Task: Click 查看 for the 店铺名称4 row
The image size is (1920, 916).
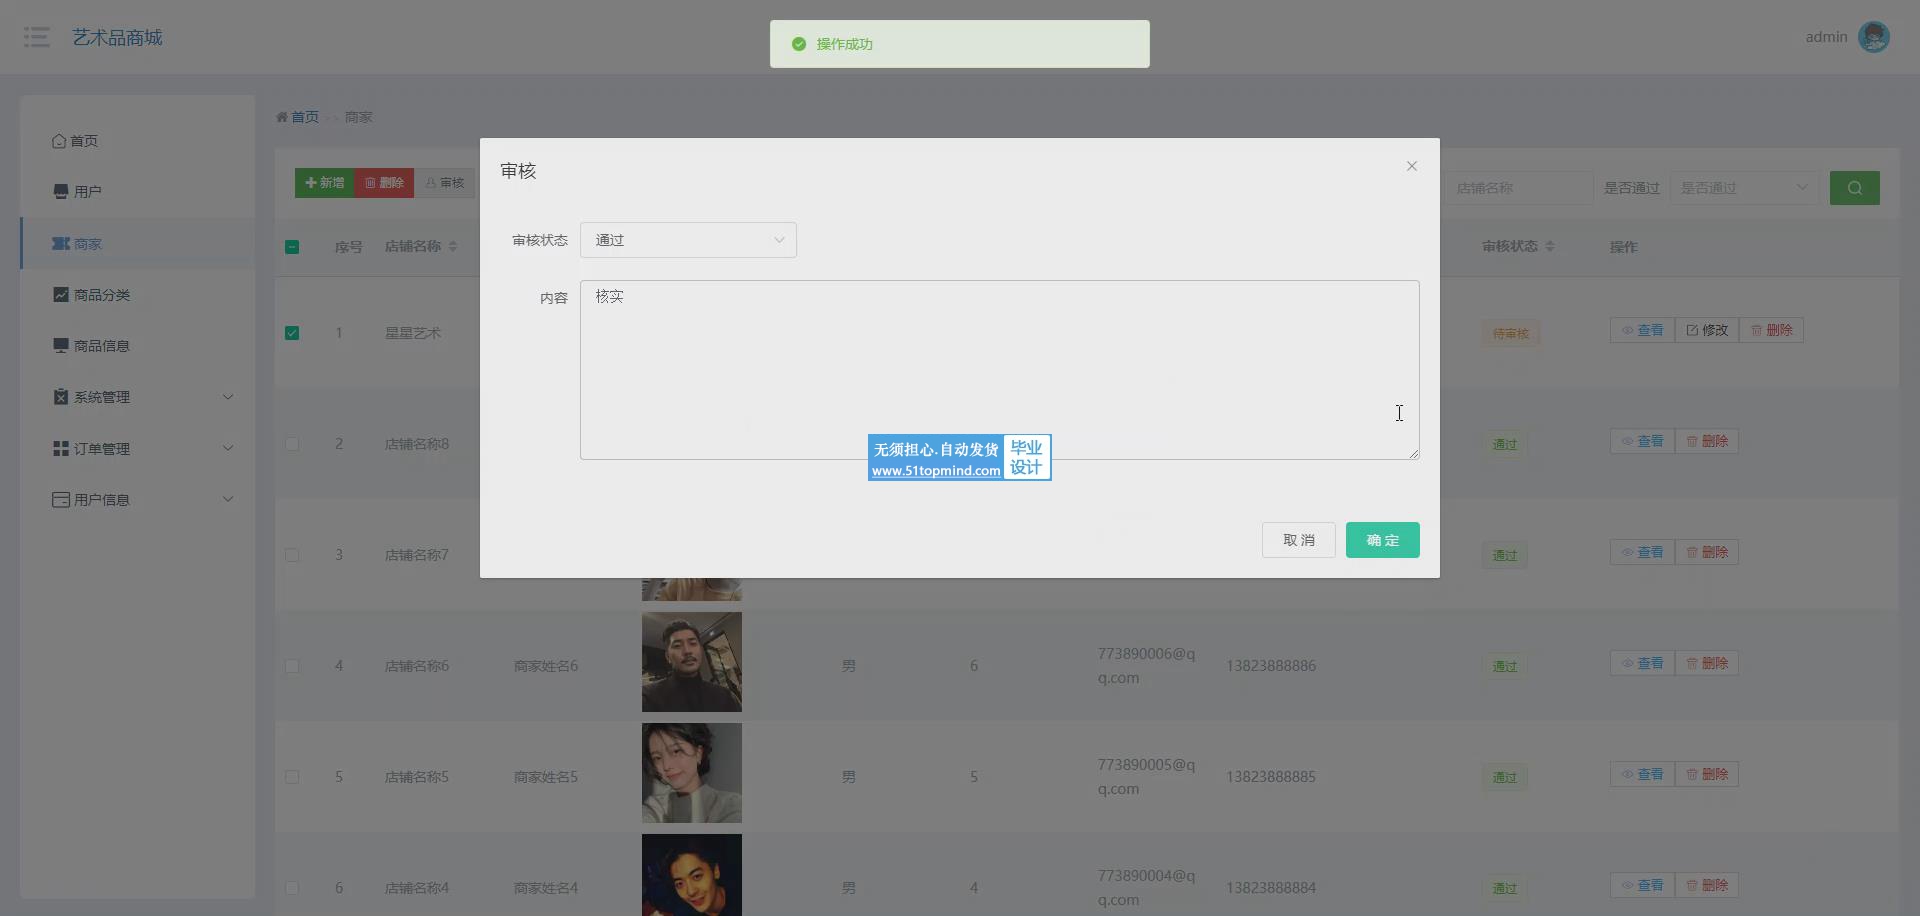Action: (1642, 885)
